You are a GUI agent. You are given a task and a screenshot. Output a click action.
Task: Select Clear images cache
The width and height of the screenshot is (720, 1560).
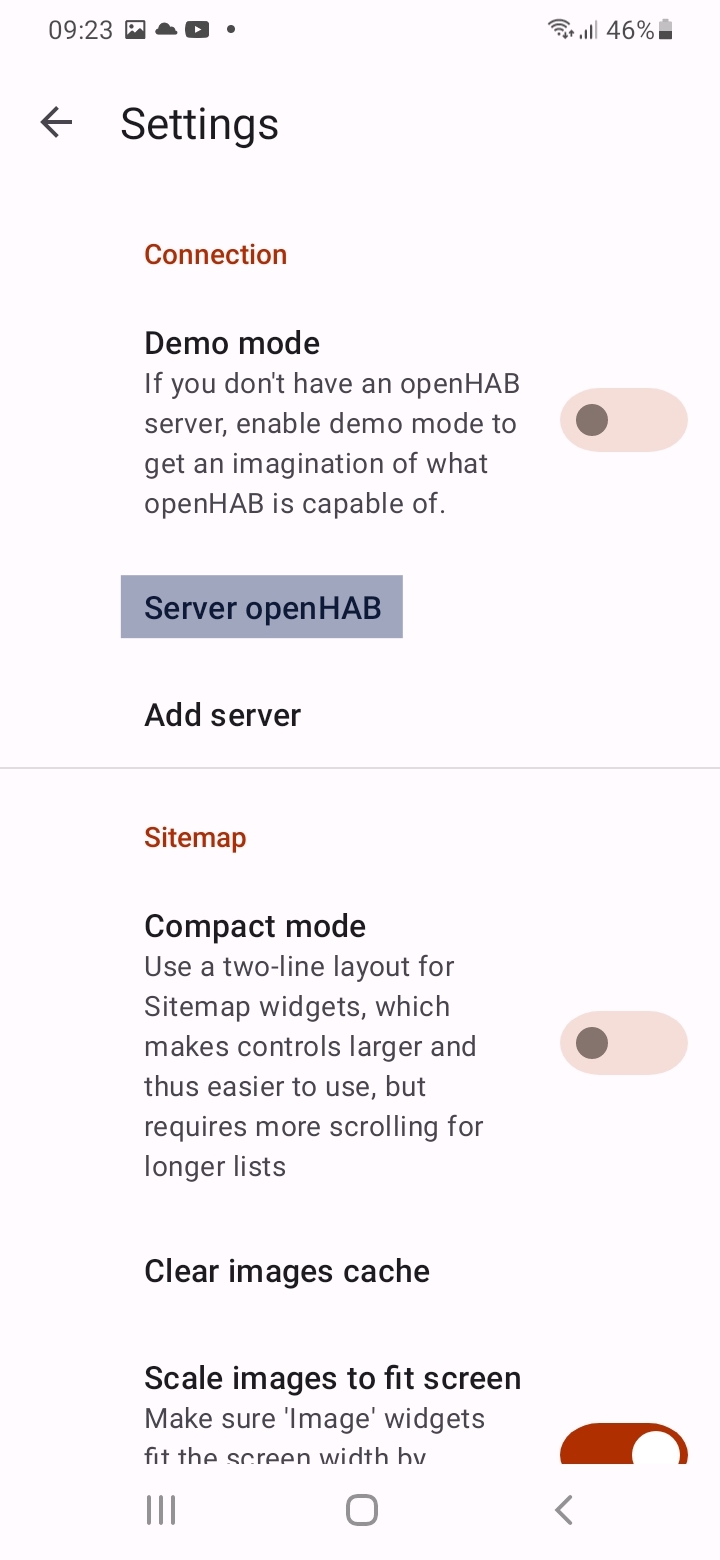[x=286, y=1270]
